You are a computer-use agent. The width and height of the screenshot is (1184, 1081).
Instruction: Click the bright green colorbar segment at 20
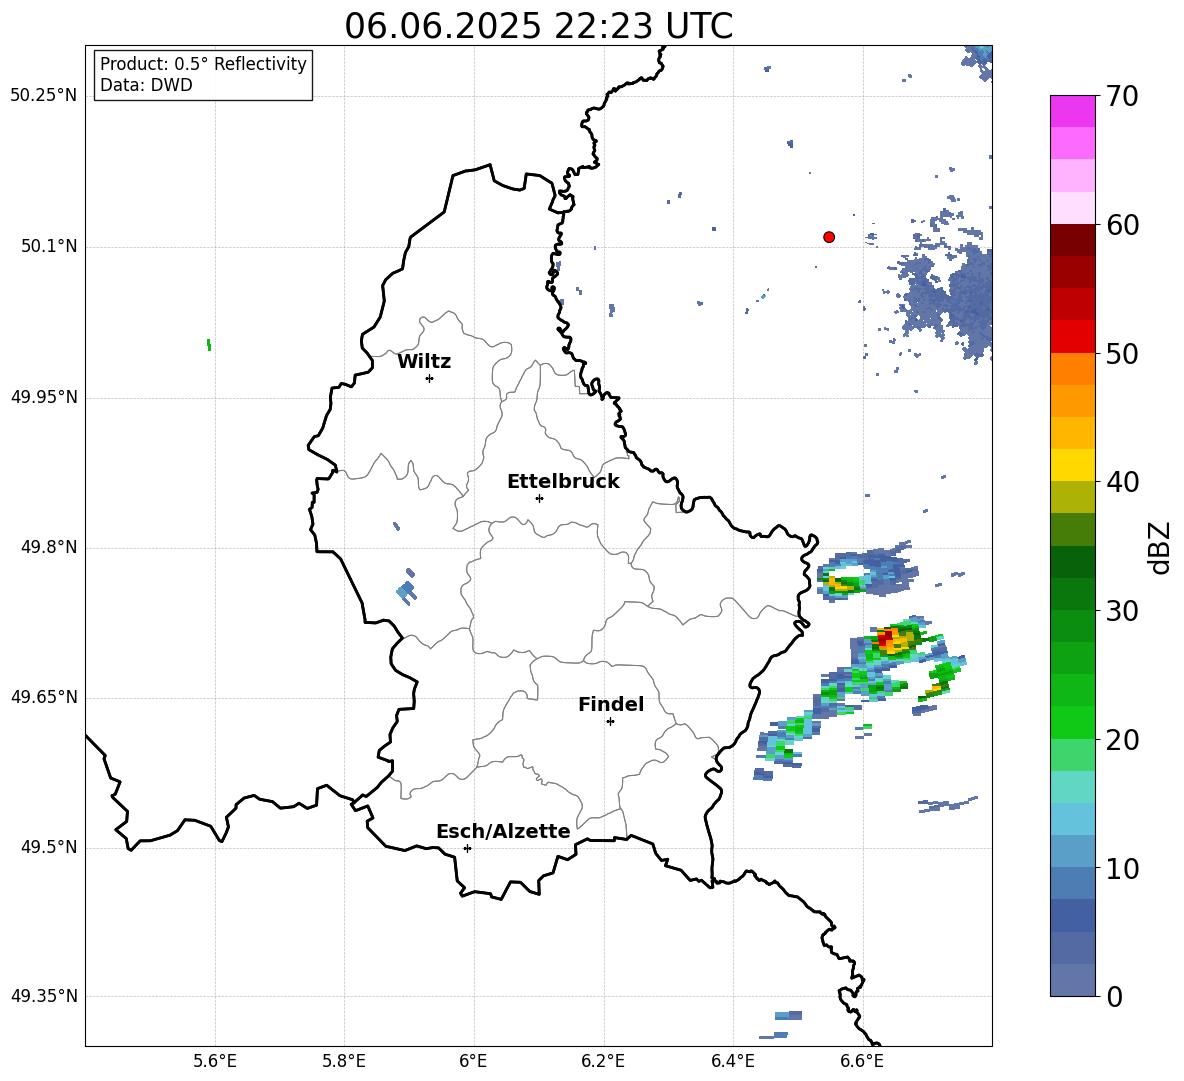coord(1072,722)
